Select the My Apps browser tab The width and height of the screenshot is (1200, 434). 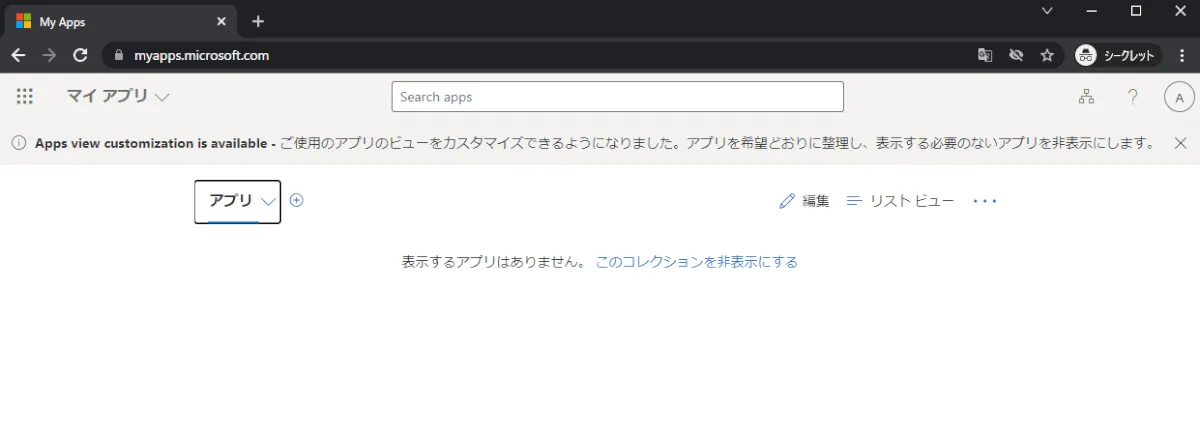point(119,22)
